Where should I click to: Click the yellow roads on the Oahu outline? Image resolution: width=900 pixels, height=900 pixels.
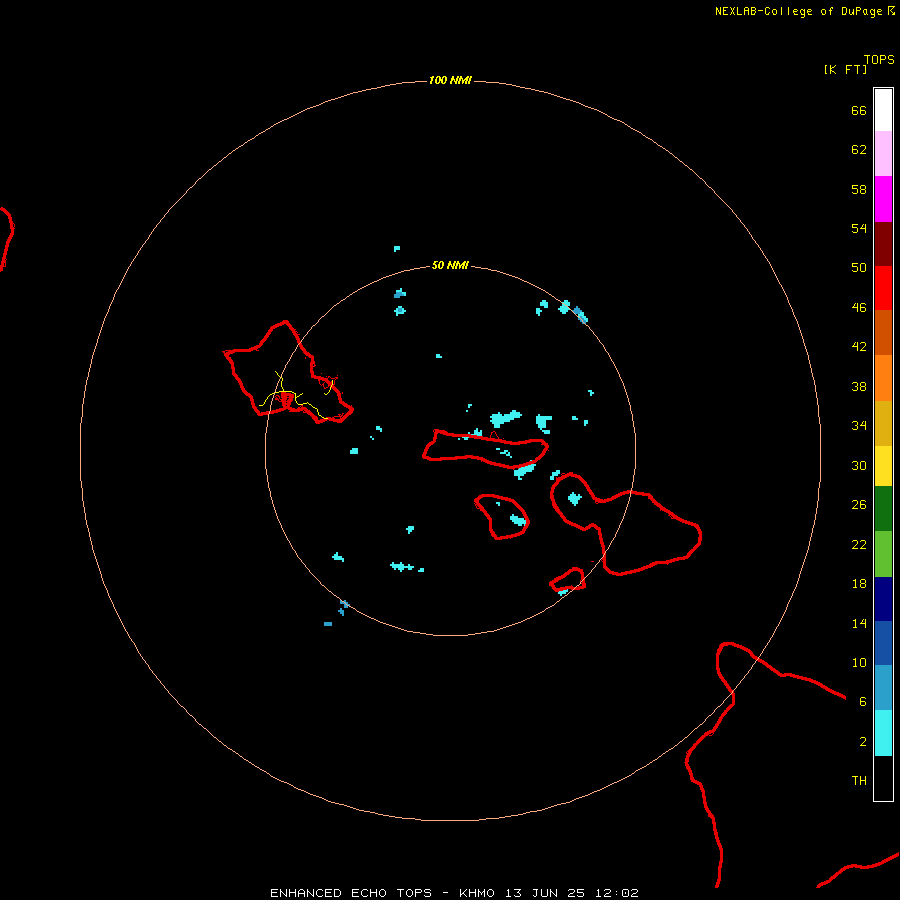(294, 395)
